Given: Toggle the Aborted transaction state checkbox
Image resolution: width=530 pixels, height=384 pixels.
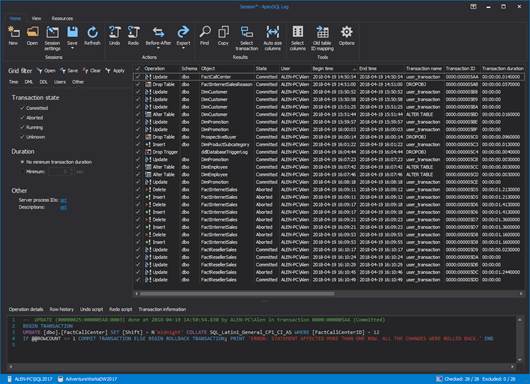Looking at the screenshot, I should 22,118.
